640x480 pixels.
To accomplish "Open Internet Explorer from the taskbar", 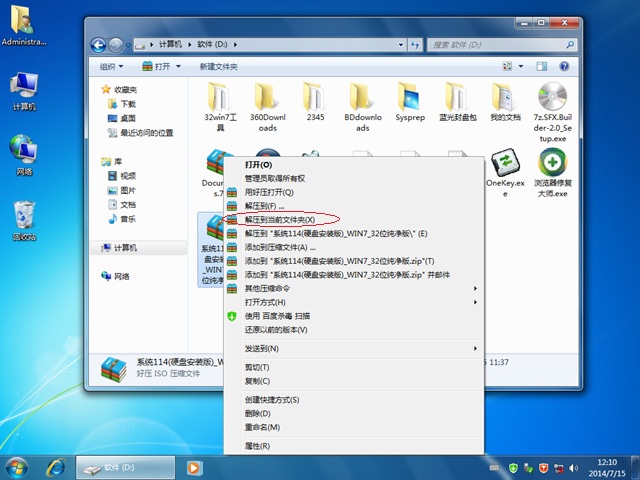I will click(57, 466).
